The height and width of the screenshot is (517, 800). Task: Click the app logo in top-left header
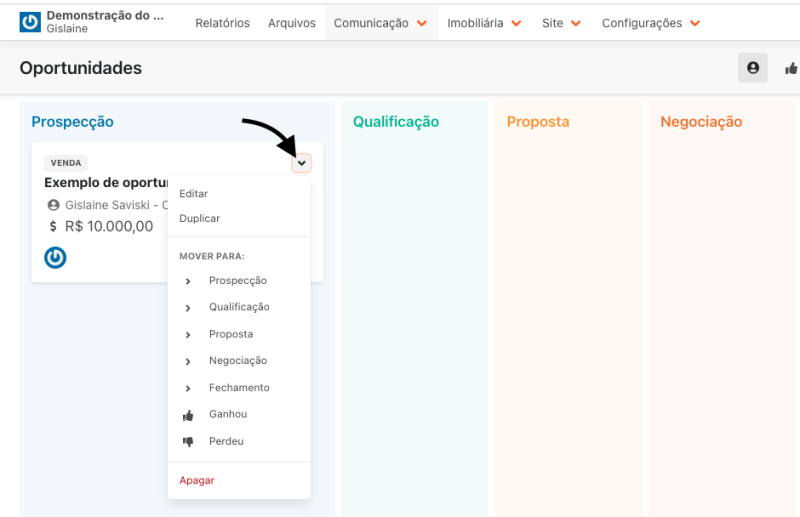coord(30,22)
